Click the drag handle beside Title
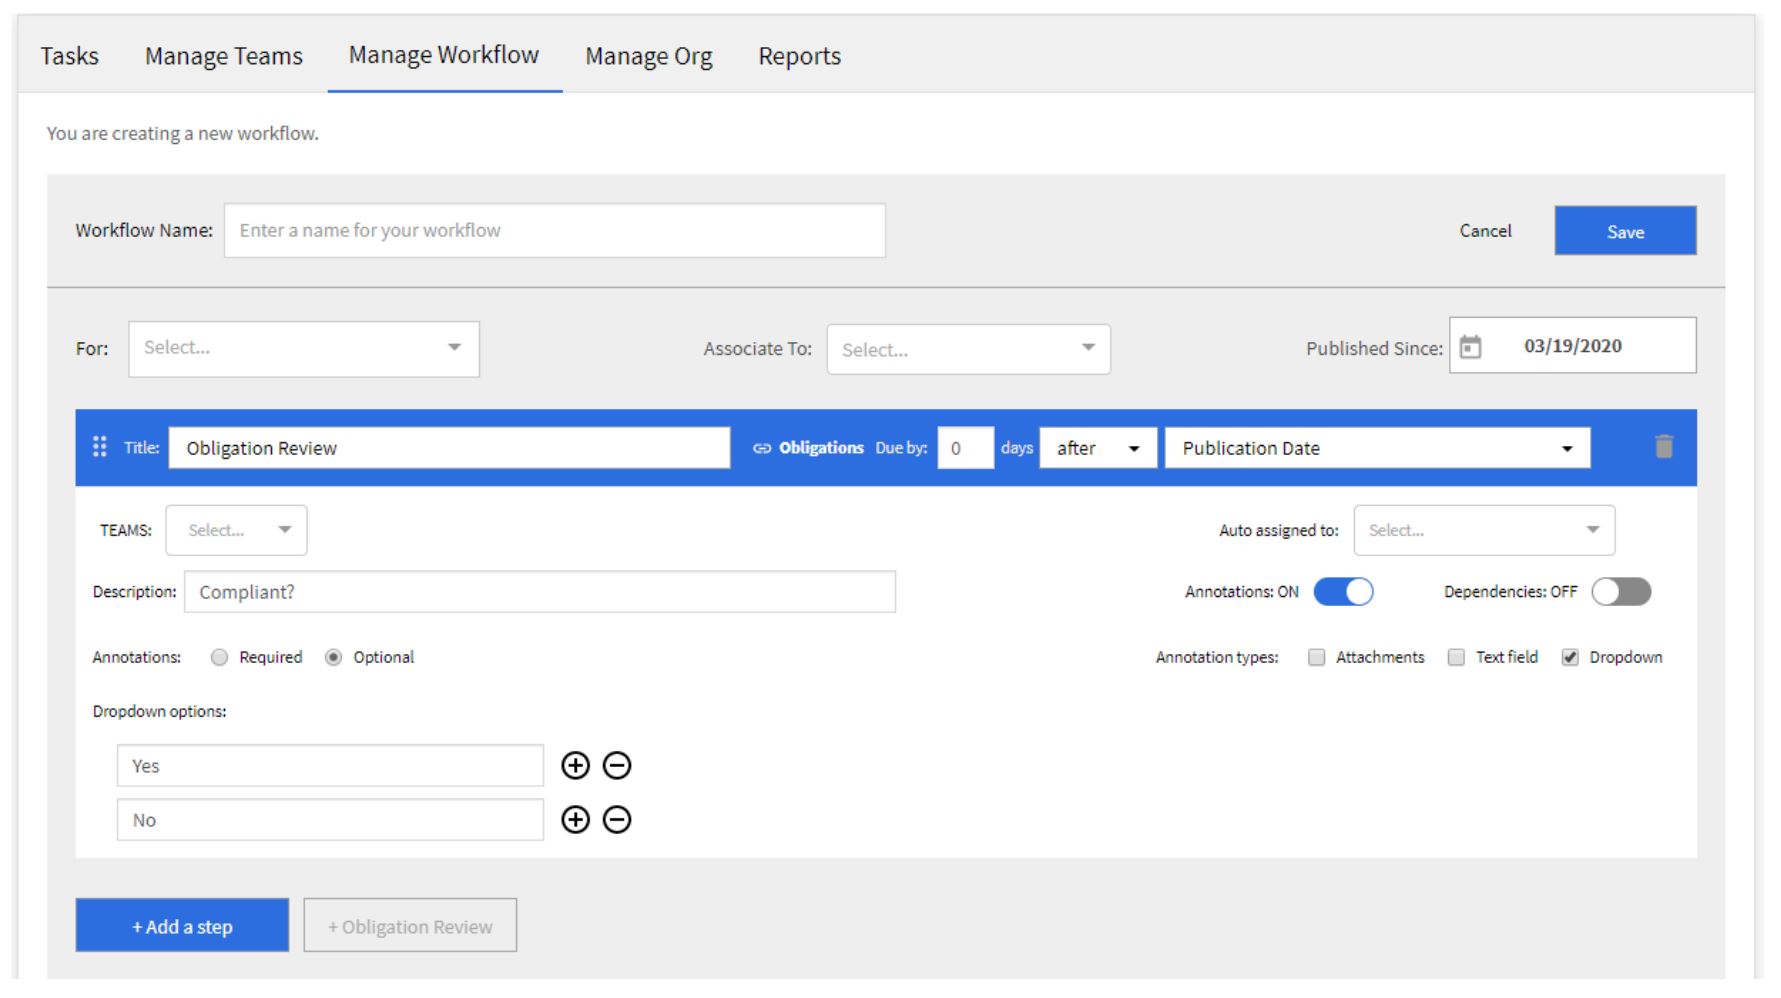Viewport: 1781px width, 998px height. click(99, 447)
